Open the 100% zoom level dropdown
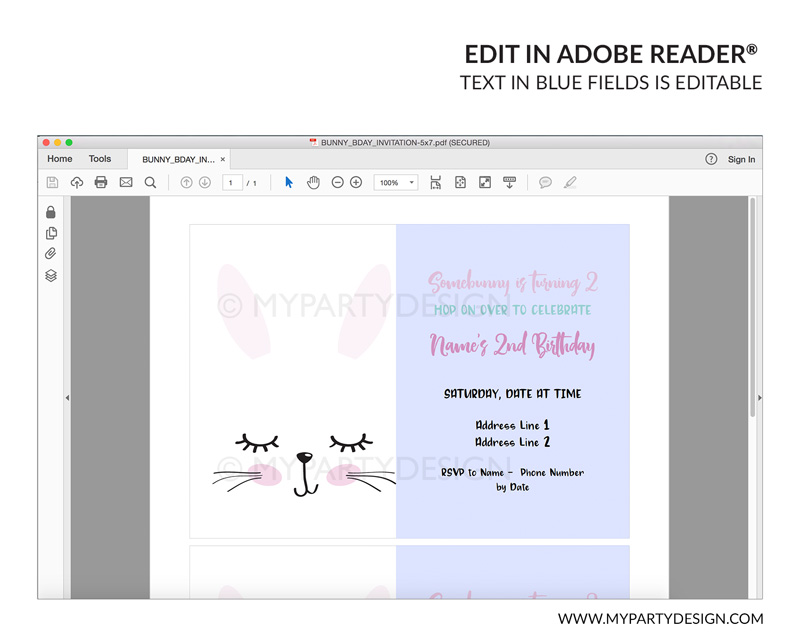The width and height of the screenshot is (800, 637). point(396,183)
